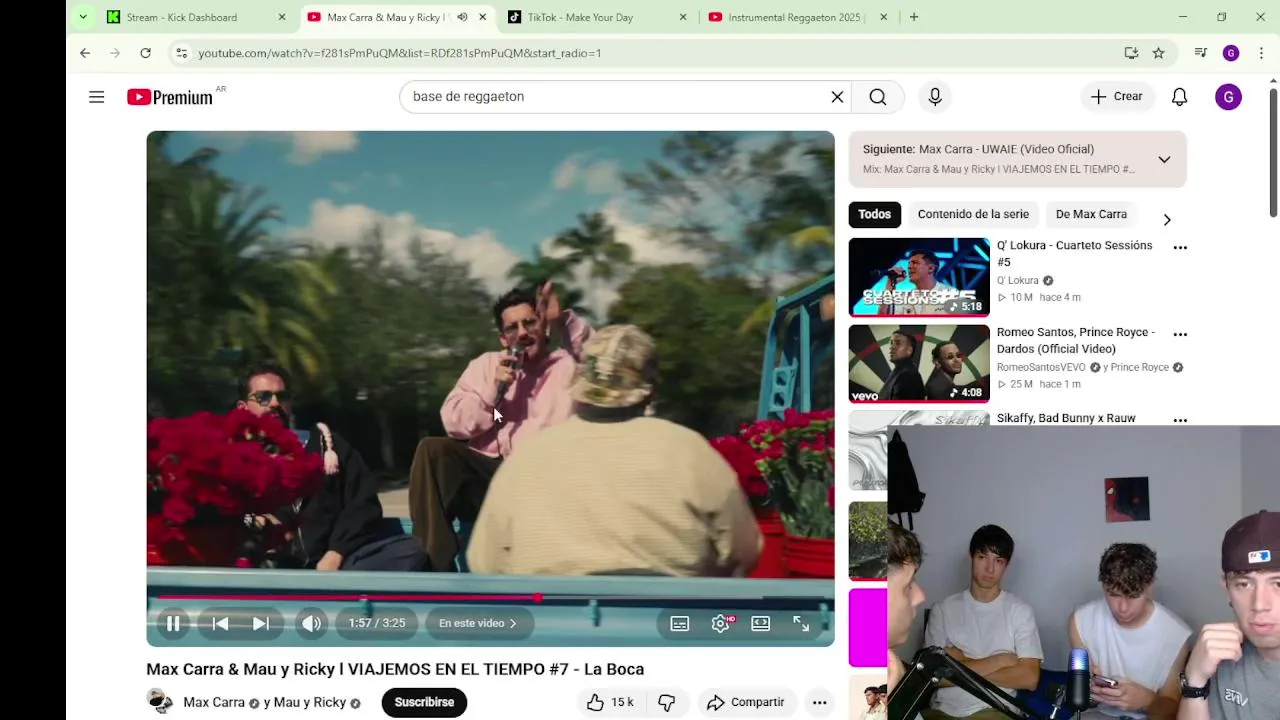Open the 'En este video' chapters chip
1280x720 pixels.
478,623
